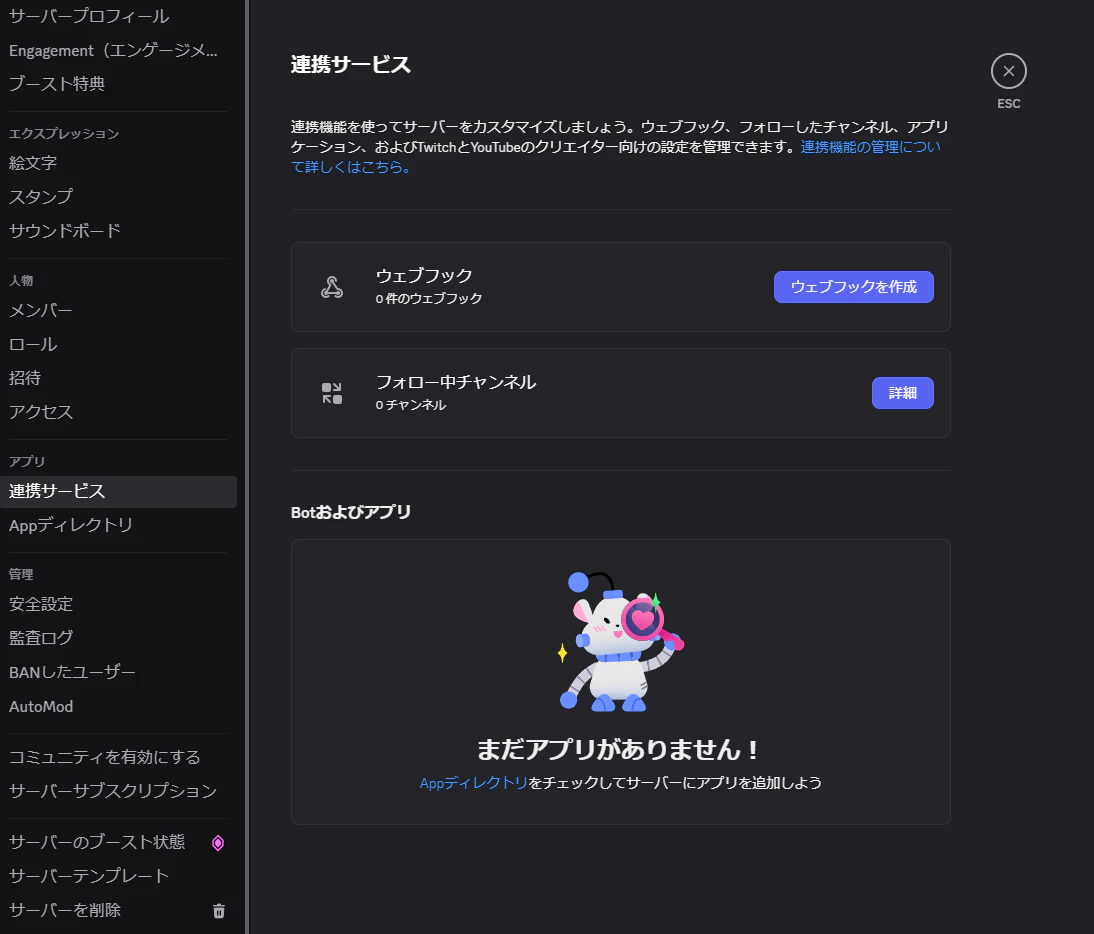1094x934 pixels.
Task: Click the 人物 section label
Action: [x=21, y=280]
